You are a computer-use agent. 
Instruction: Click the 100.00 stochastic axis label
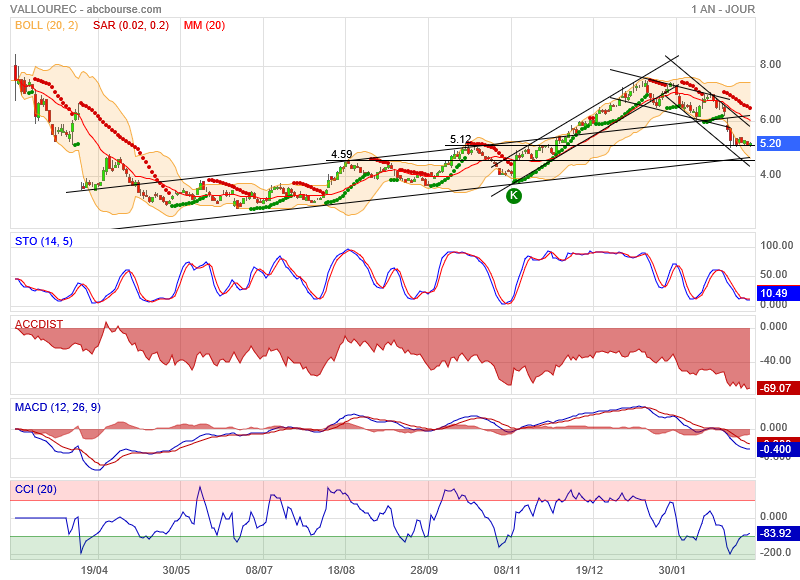(x=777, y=245)
